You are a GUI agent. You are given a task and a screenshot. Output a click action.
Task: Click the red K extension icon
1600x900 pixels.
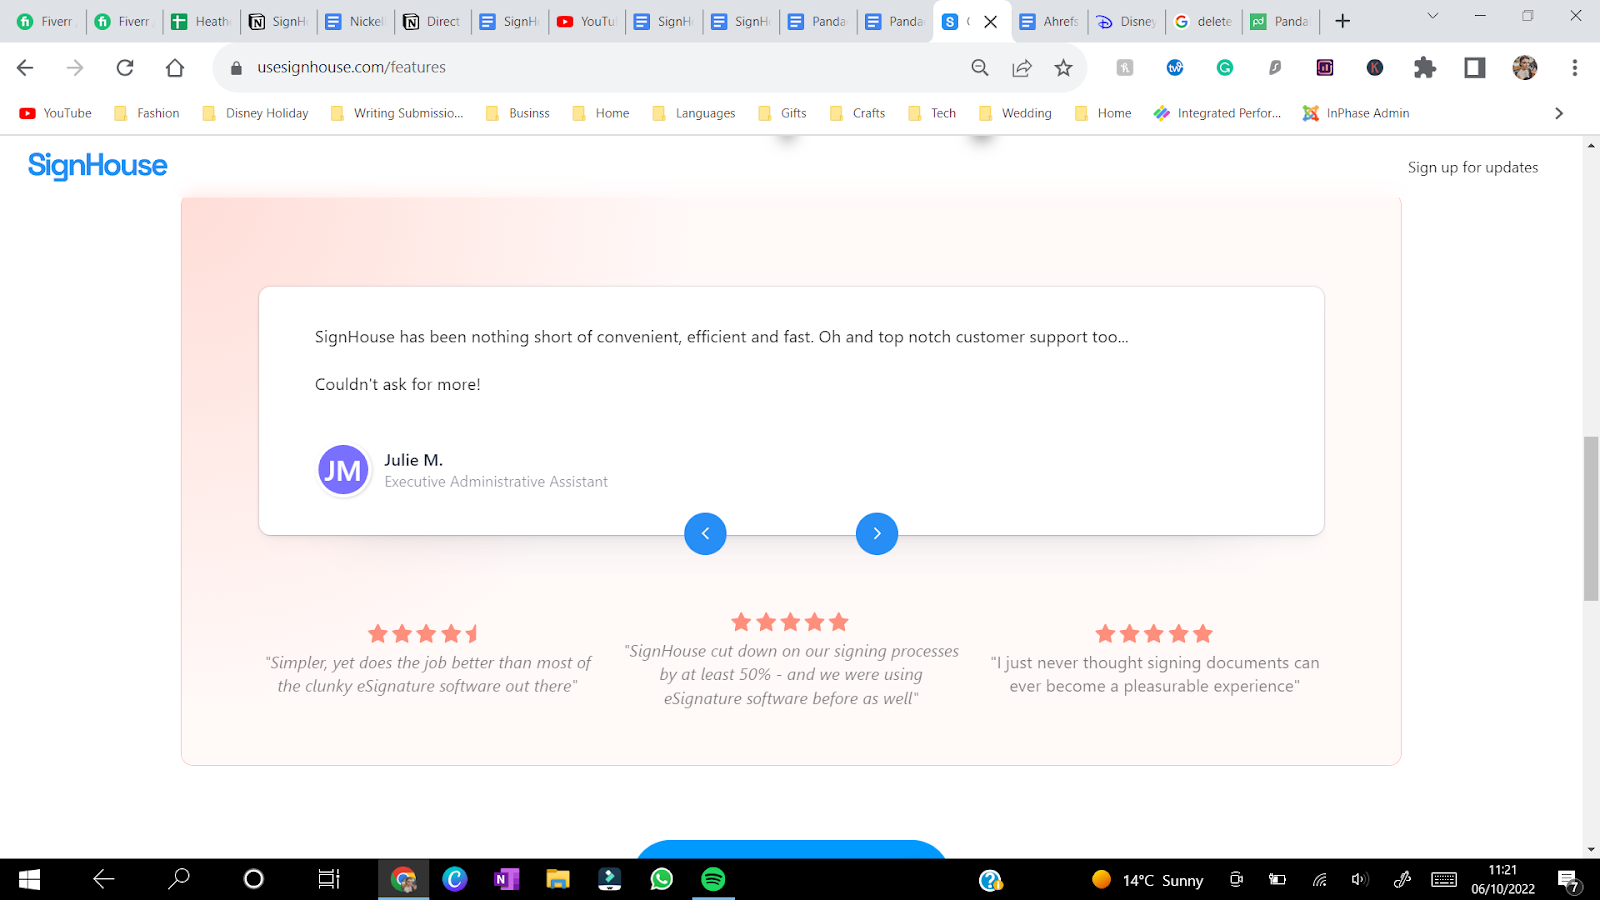pos(1375,68)
